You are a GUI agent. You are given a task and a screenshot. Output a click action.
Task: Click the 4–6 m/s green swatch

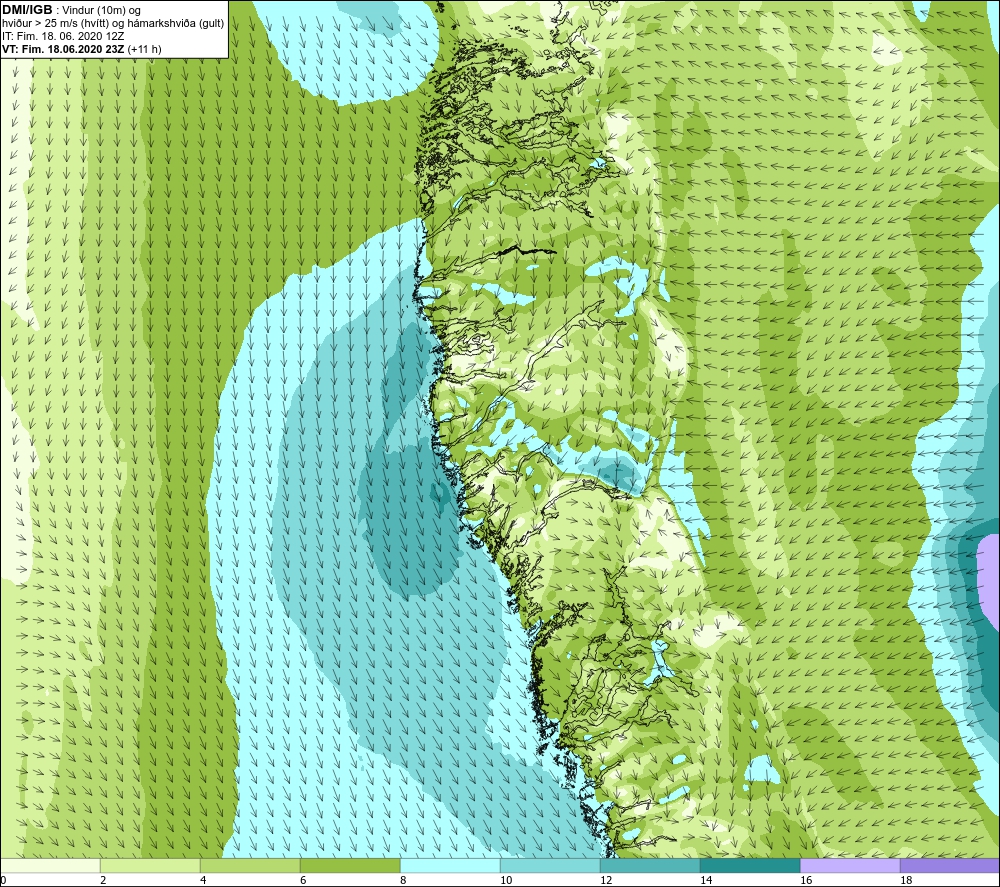click(x=250, y=865)
